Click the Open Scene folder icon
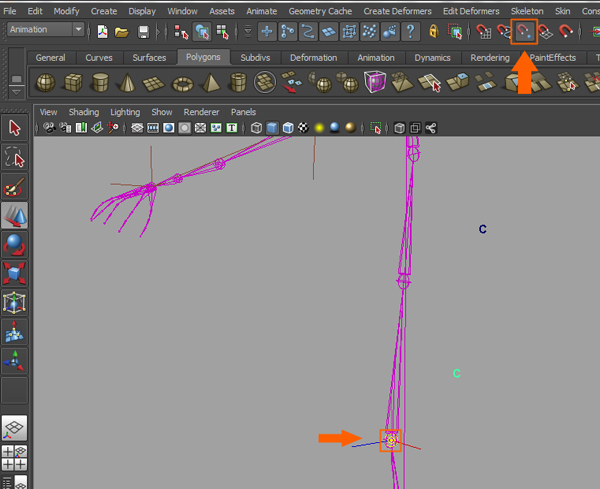Viewport: 600px width, 489px height. 122,32
